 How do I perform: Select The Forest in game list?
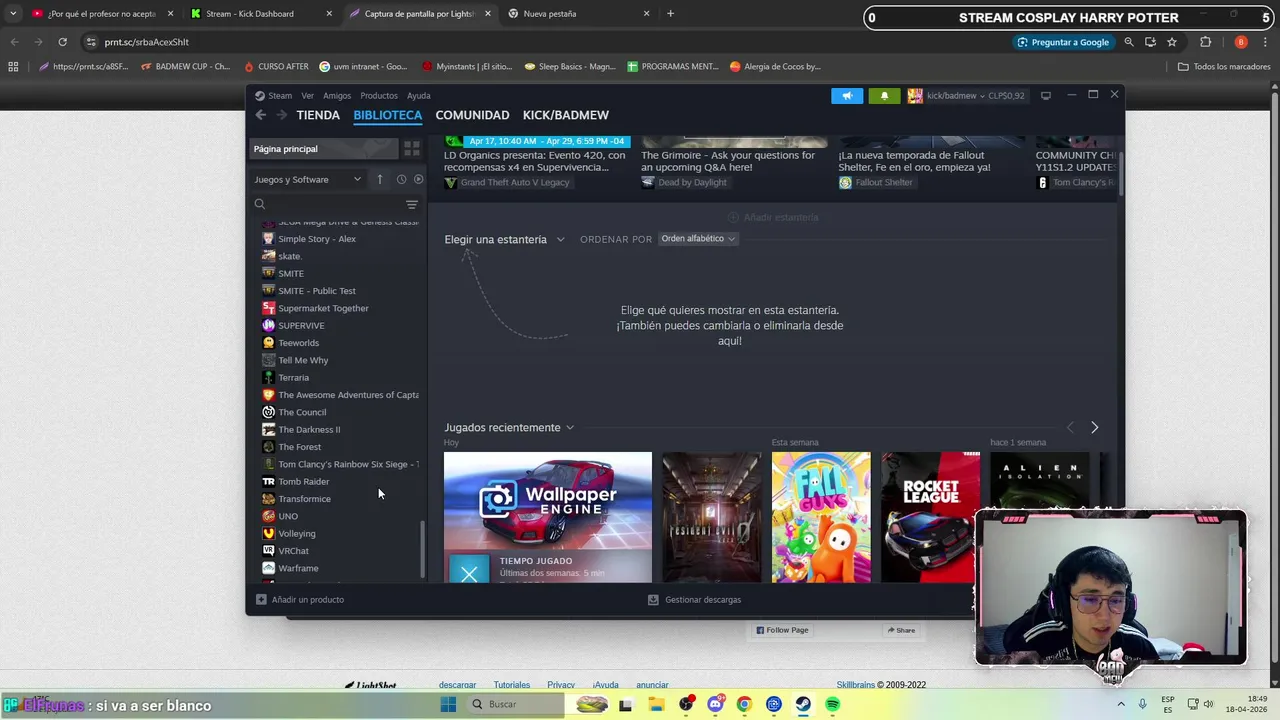299,447
